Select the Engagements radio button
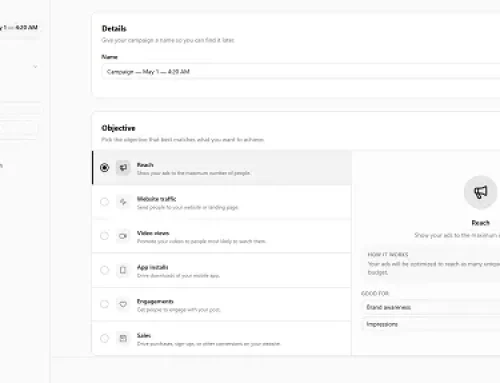500x383 pixels. (x=104, y=304)
